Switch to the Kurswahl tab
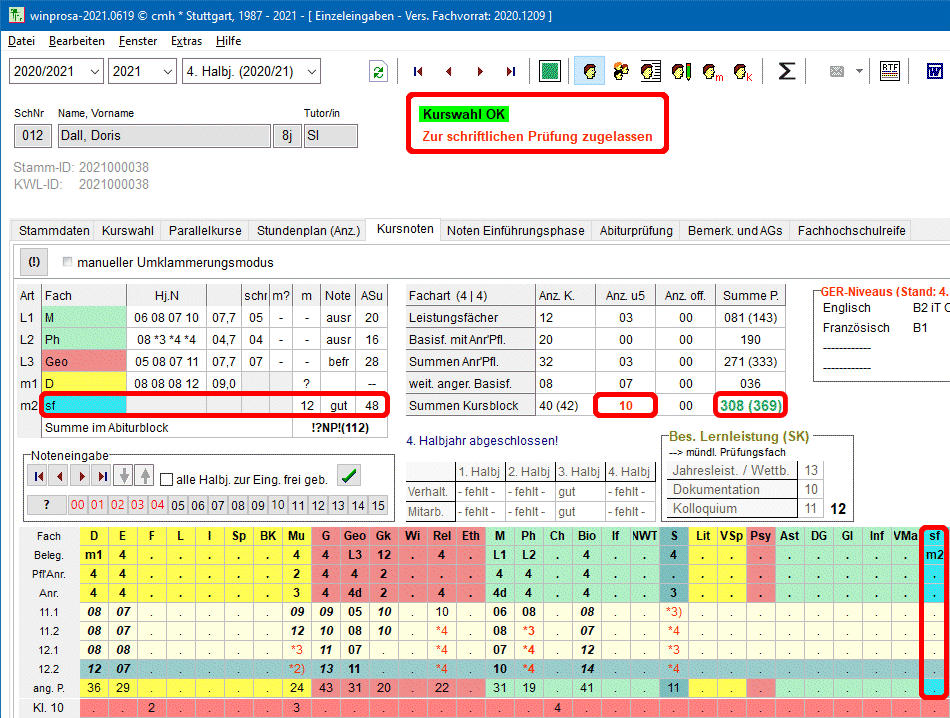950x718 pixels. pos(128,230)
